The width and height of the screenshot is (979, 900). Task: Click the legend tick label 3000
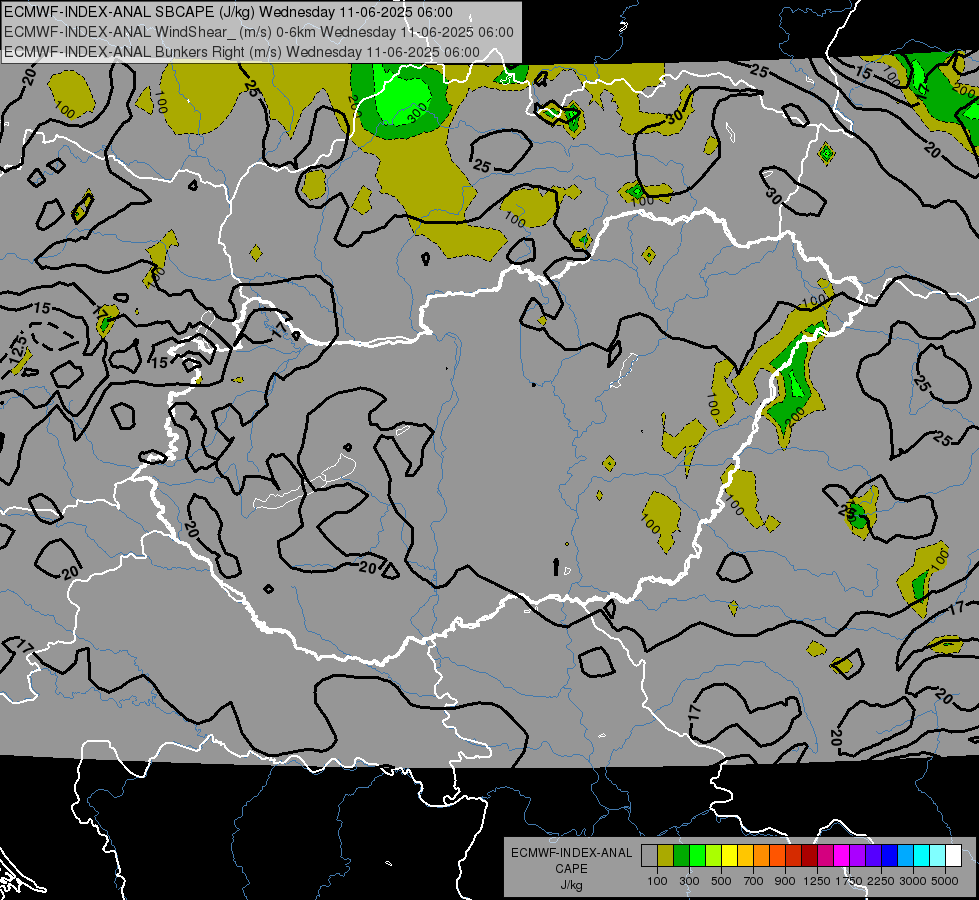tap(913, 881)
